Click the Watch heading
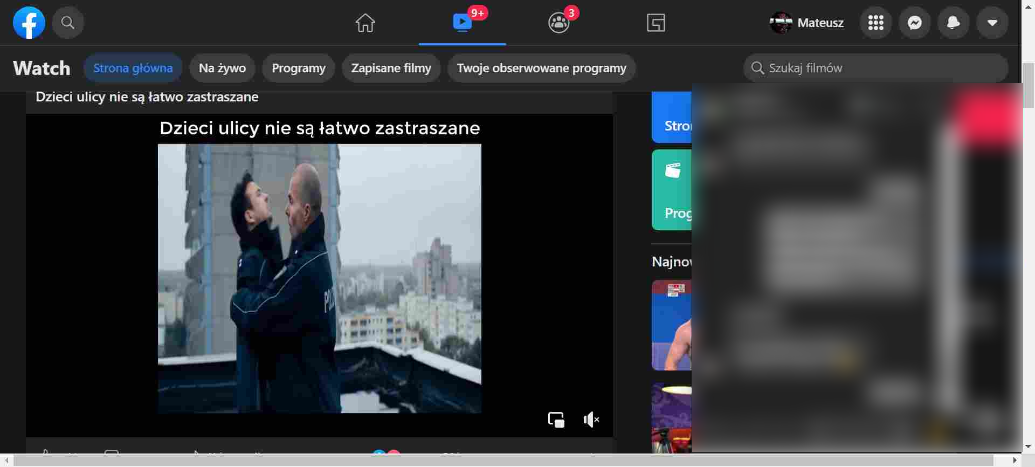This screenshot has width=1035, height=467. pyautogui.click(x=42, y=68)
